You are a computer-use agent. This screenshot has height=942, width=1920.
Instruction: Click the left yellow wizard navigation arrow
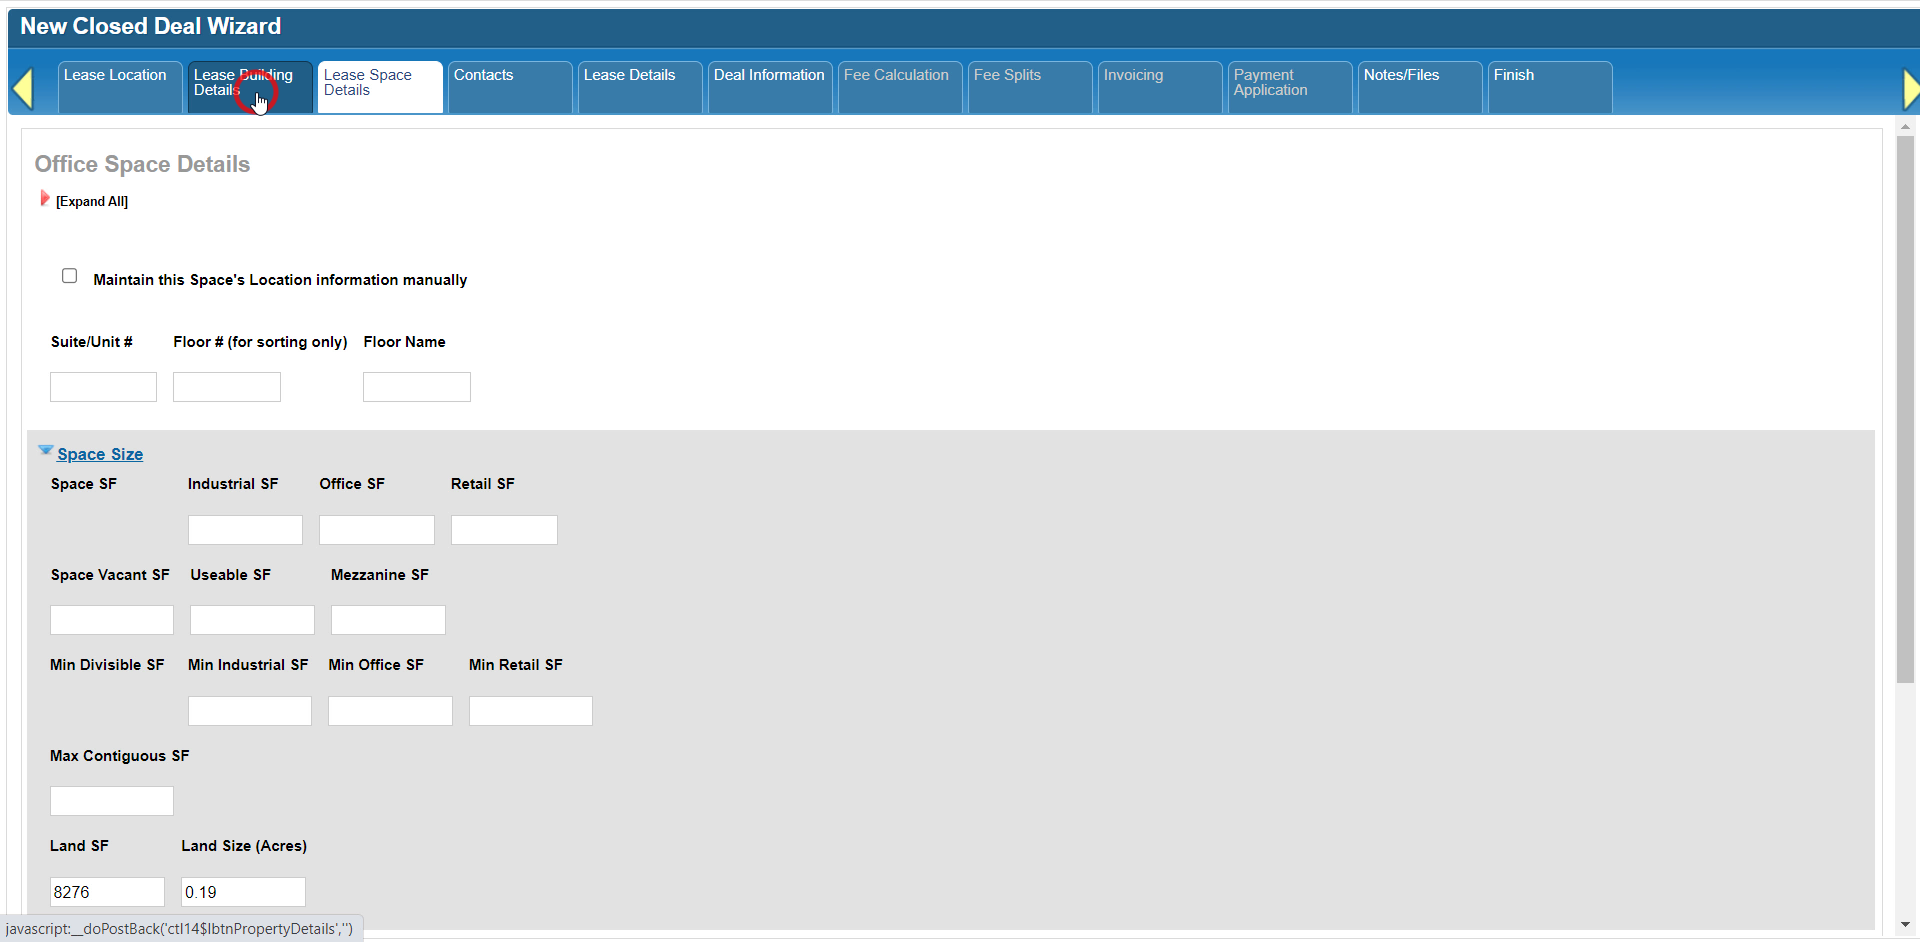pyautogui.click(x=23, y=88)
